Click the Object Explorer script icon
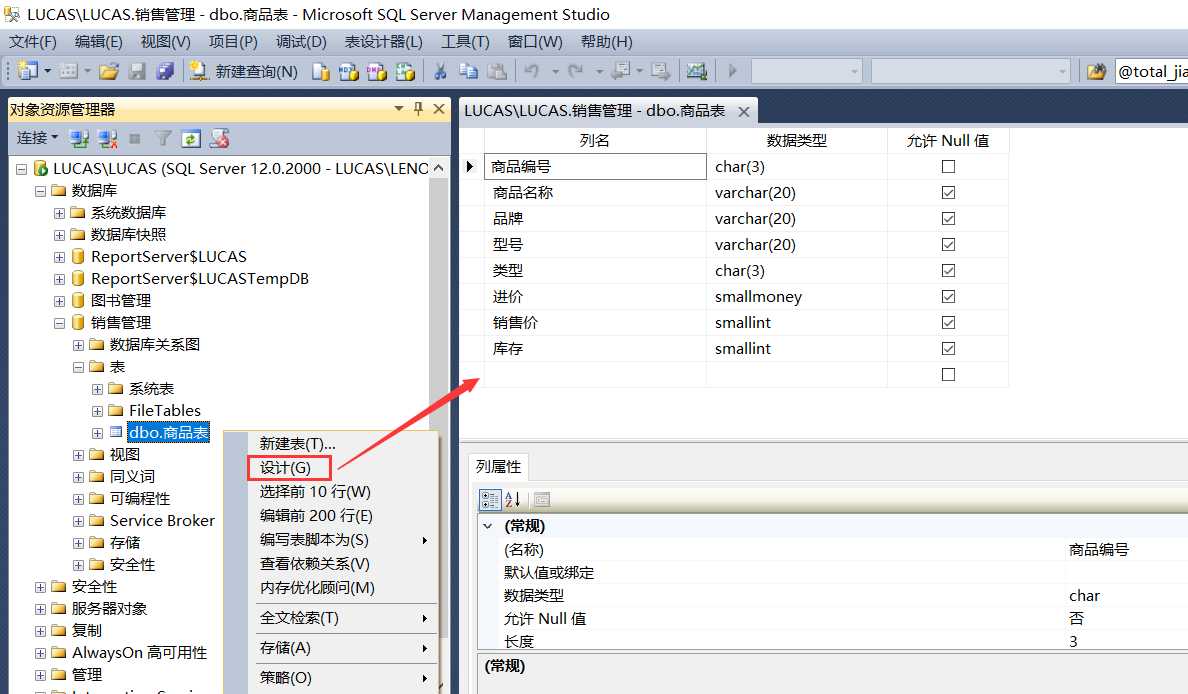Image resolution: width=1188 pixels, height=694 pixels. click(x=220, y=139)
